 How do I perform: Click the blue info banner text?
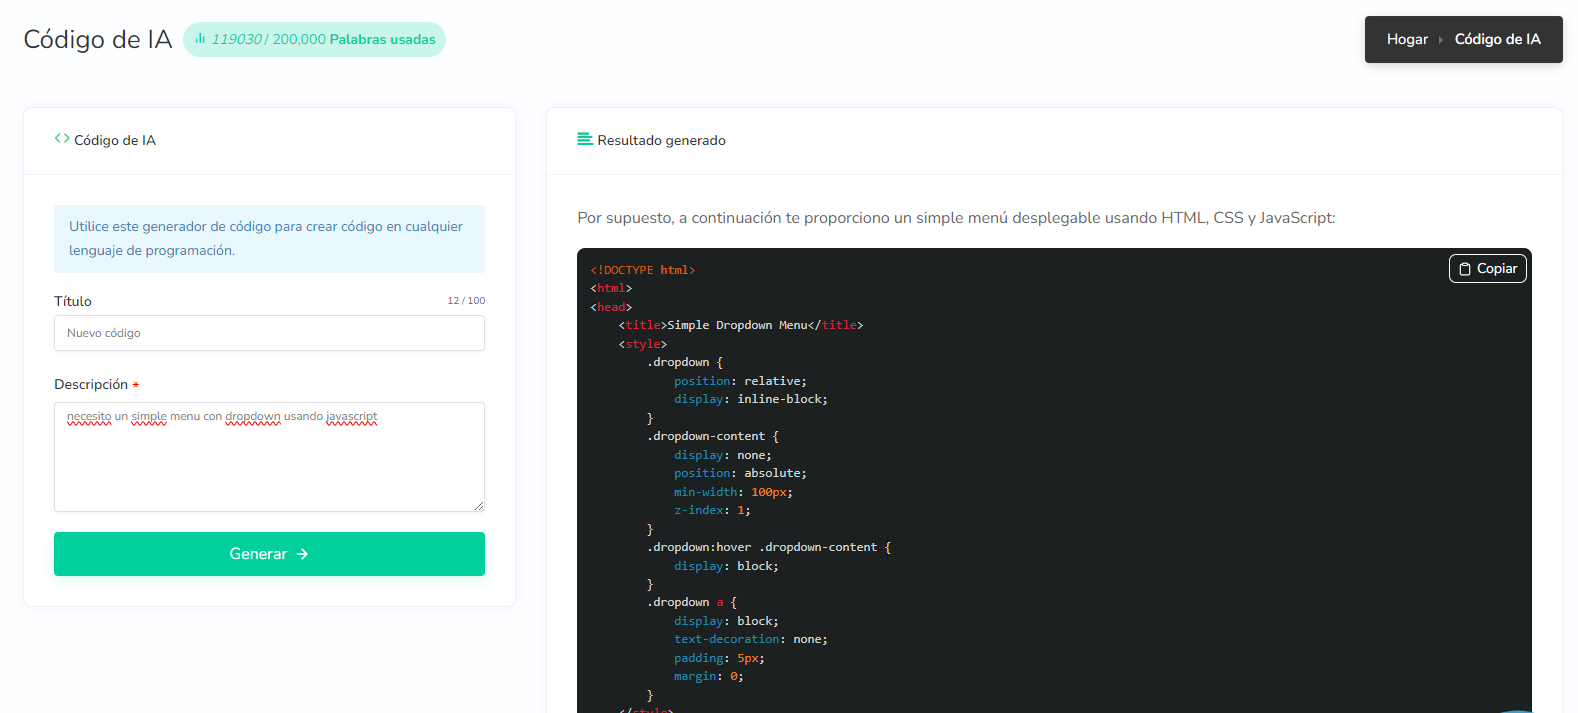click(266, 238)
